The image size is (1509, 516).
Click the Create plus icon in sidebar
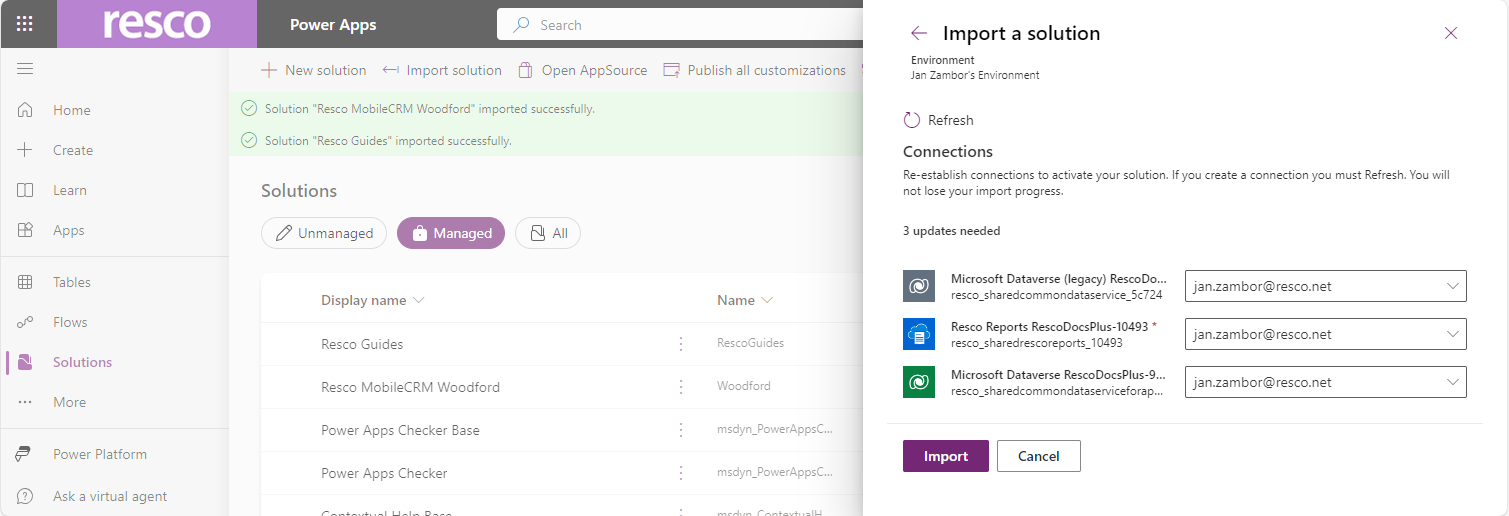tap(26, 150)
